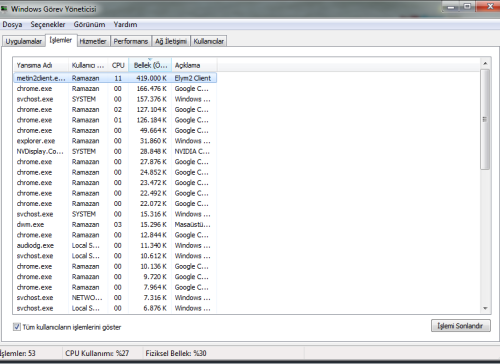Select the İşlemler tab
Viewport: 500px width, 364px height.
[61, 40]
